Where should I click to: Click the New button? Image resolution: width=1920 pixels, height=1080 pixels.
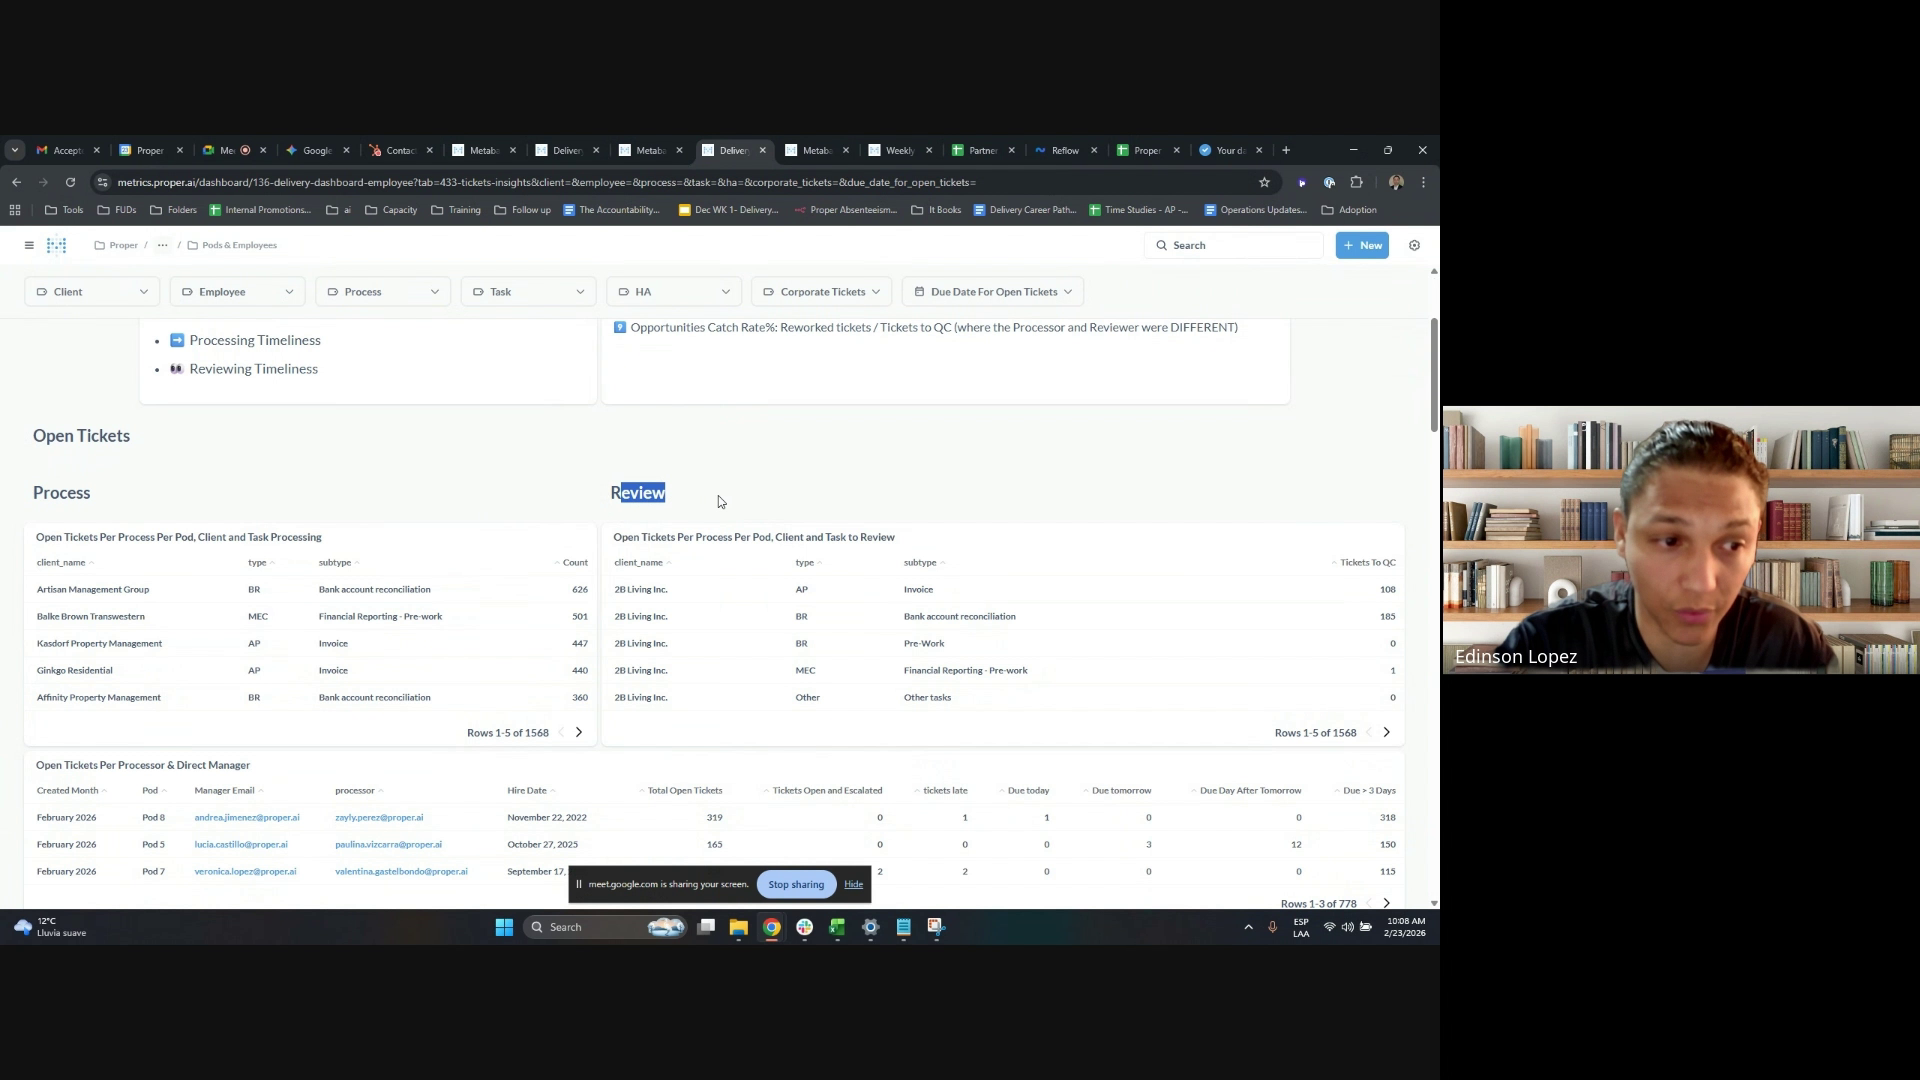coord(1362,245)
